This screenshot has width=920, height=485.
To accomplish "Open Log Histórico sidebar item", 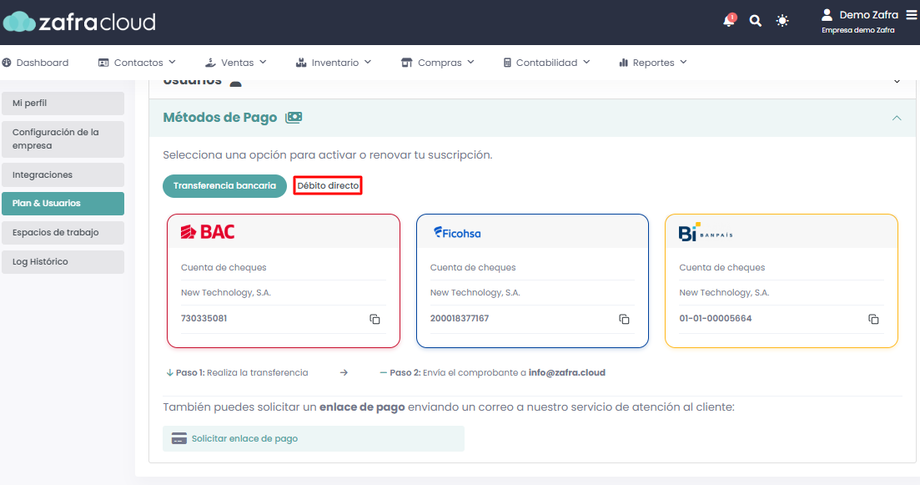I will coord(63,262).
